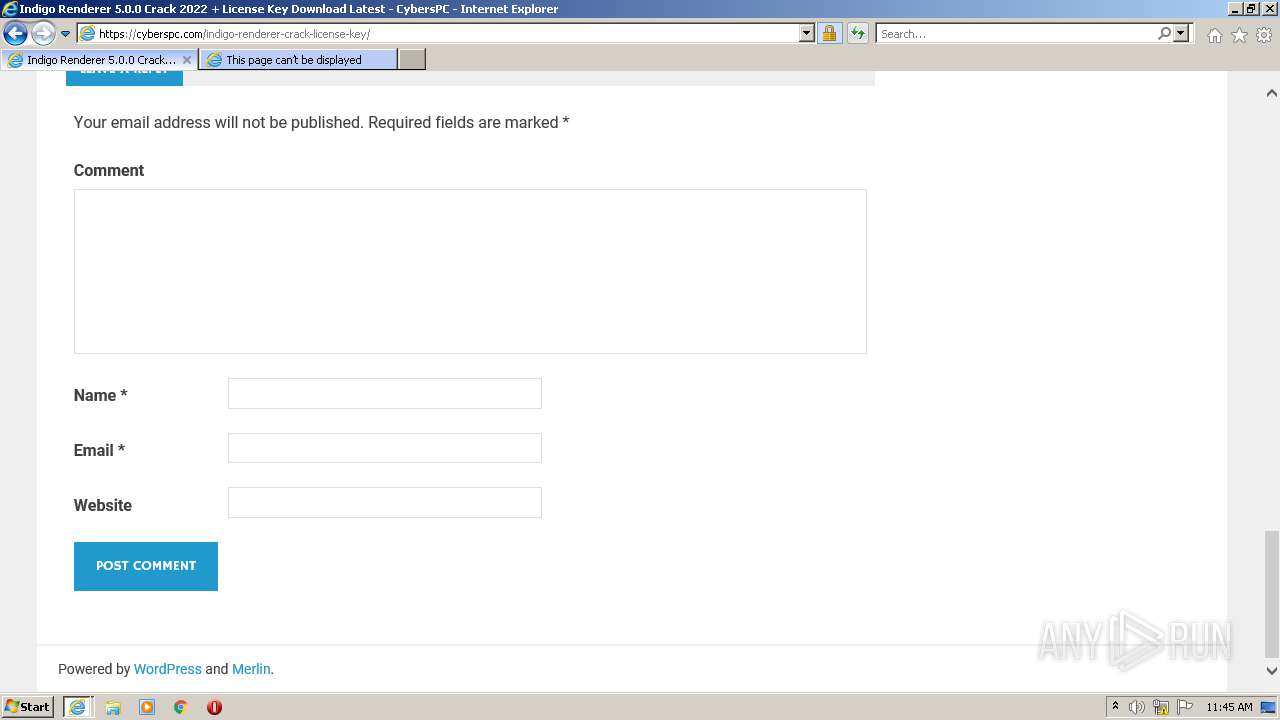Go back with the browser Back arrow
The height and width of the screenshot is (720, 1280).
pos(15,34)
